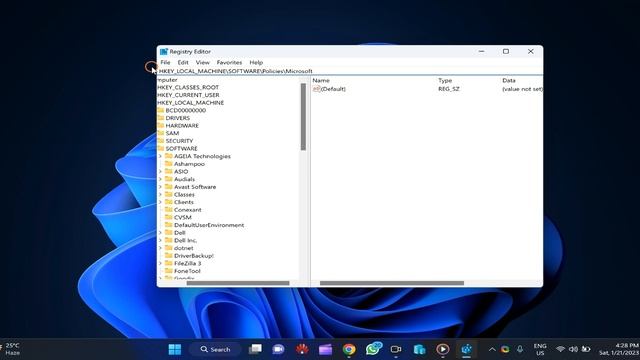Open the clock and date flyout
The image size is (640, 360).
[619, 349]
